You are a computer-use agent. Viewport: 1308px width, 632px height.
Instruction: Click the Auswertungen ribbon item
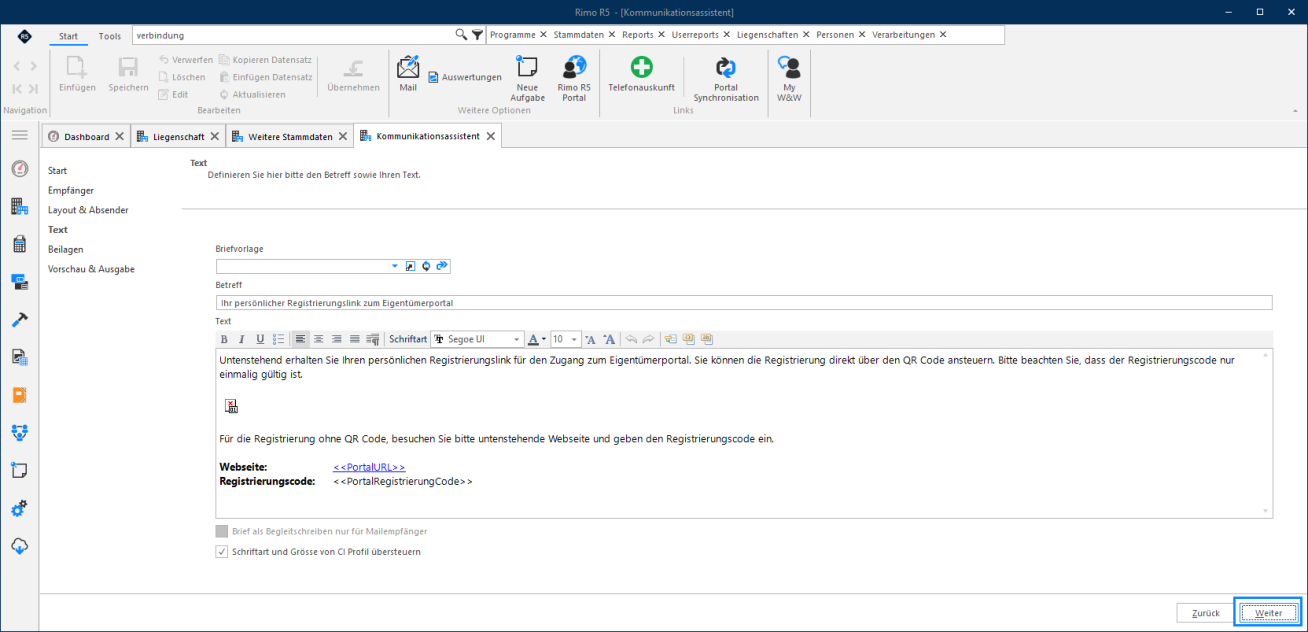(465, 77)
